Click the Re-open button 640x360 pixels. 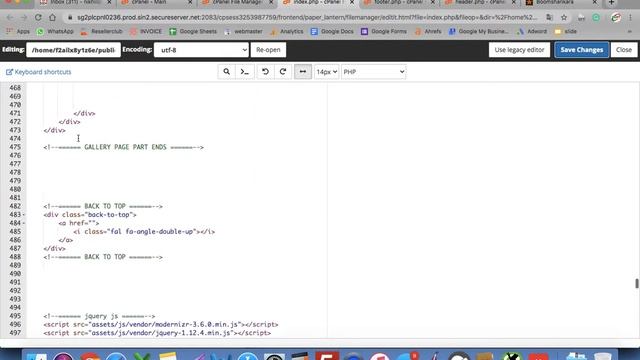[268, 50]
